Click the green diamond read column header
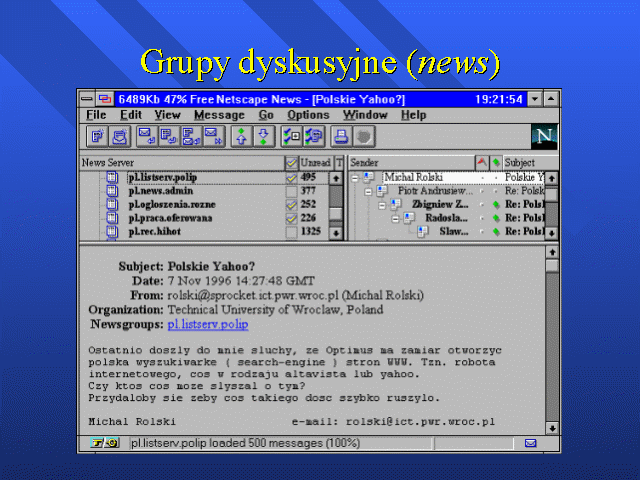Viewport: 640px width, 480px height. click(x=496, y=162)
